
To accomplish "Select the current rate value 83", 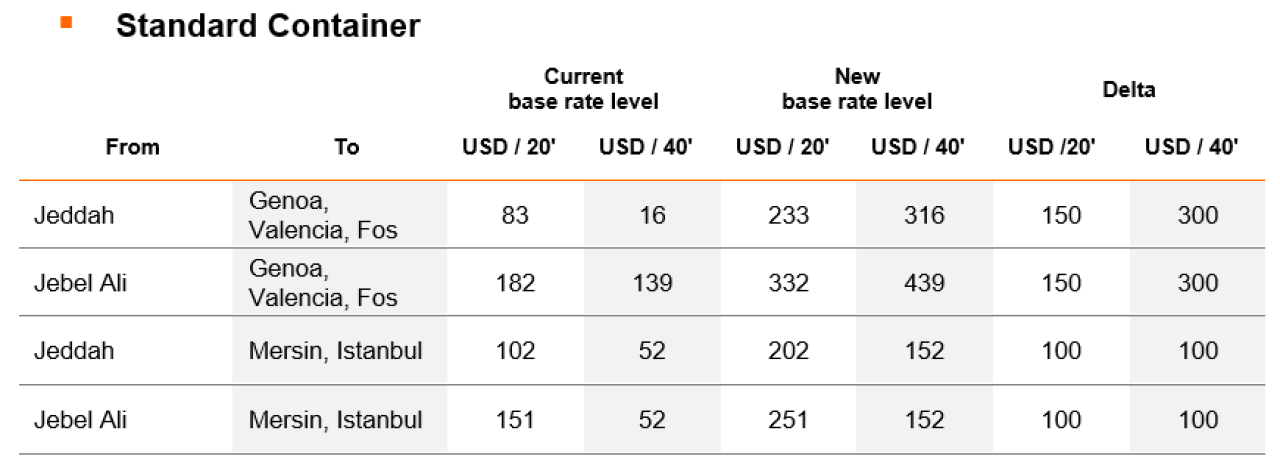I will click(515, 215).
